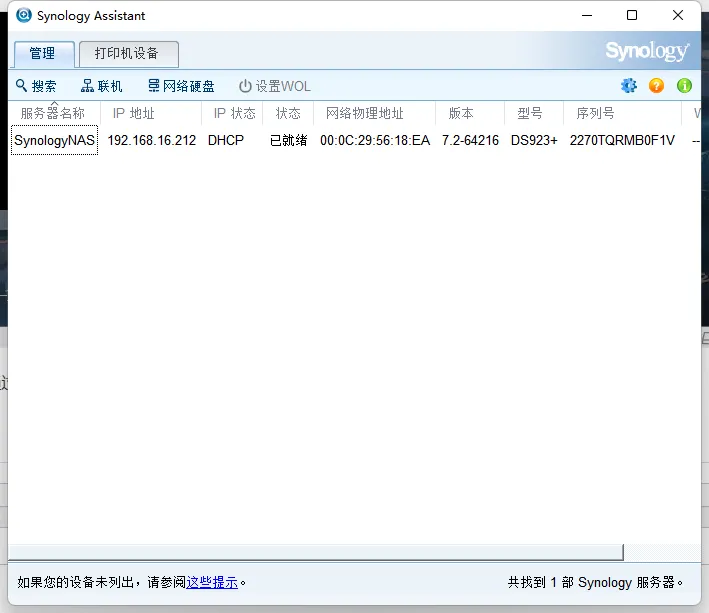709x613 pixels.
Task: Switch to the 管理 tab
Action: pos(44,54)
